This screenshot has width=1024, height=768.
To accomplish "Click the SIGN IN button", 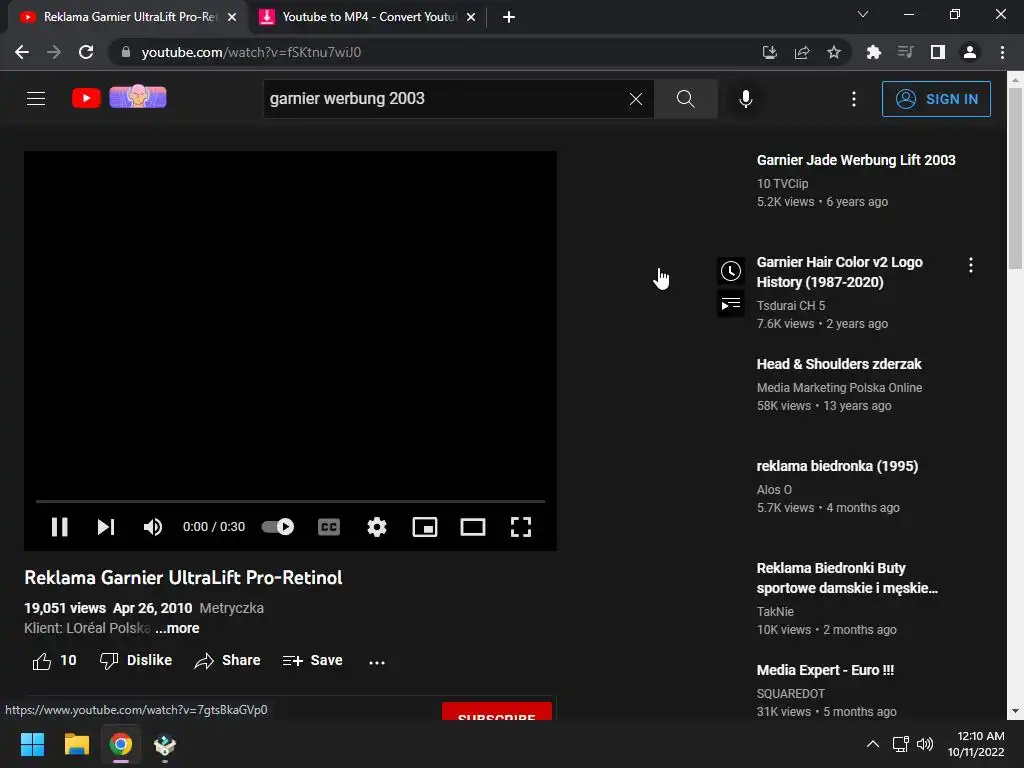I will pos(936,99).
